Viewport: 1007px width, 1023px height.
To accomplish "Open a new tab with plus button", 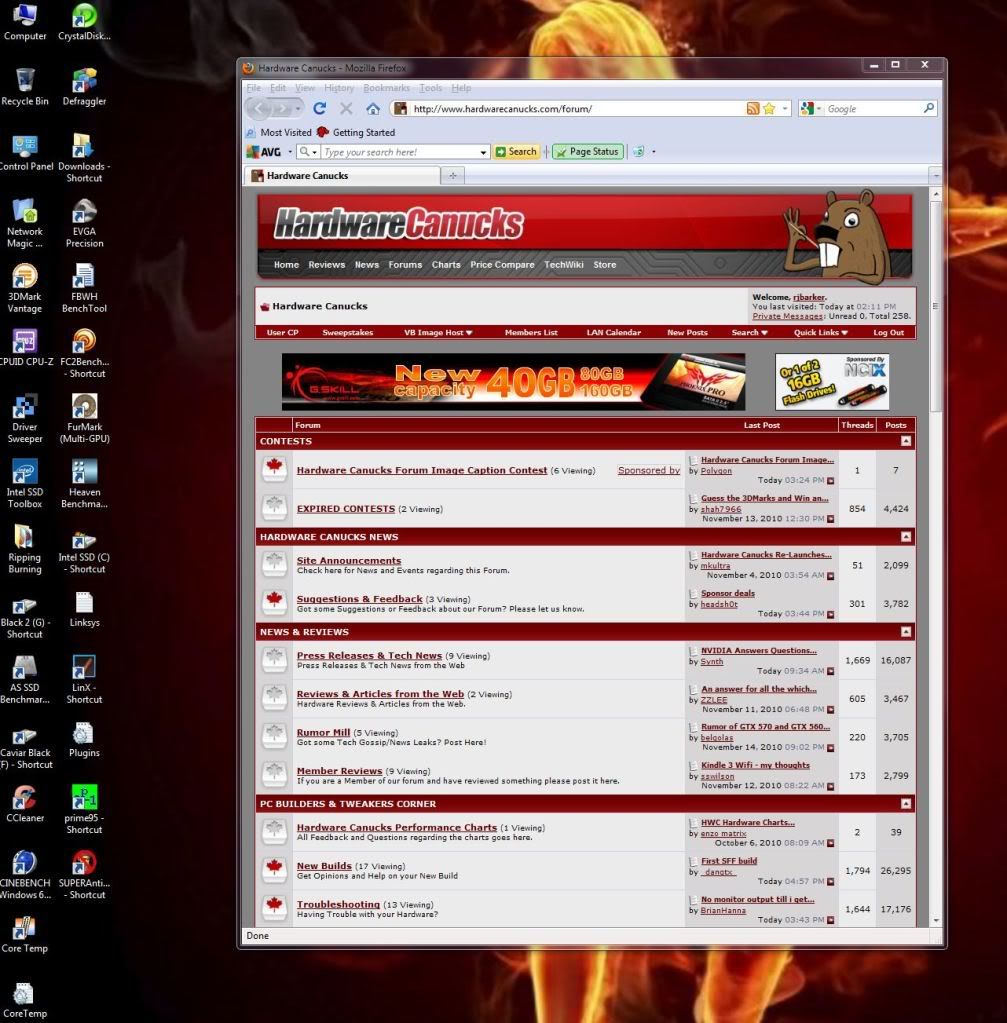I will point(452,176).
